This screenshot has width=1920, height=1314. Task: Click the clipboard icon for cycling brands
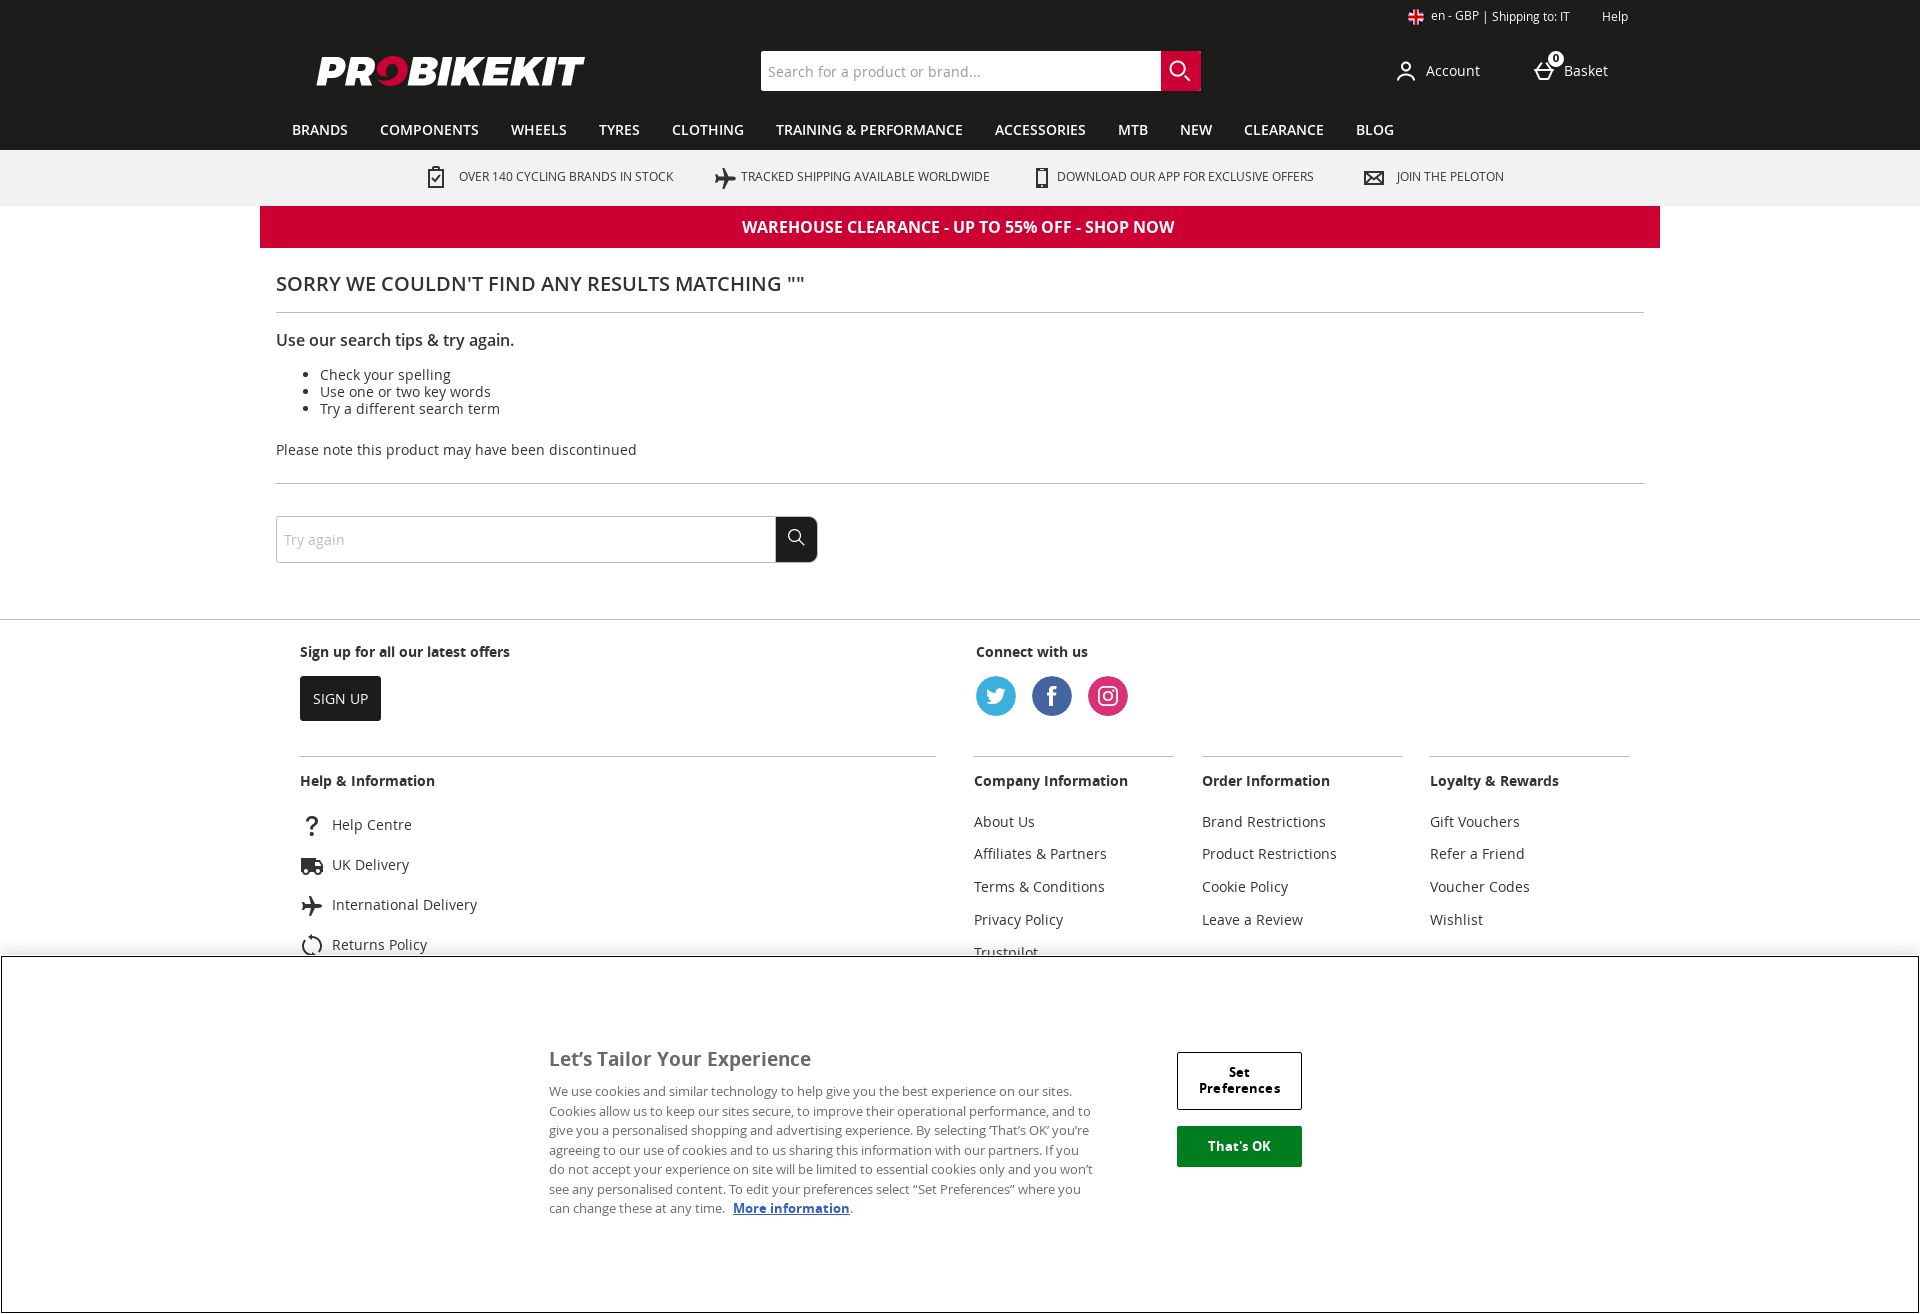(x=436, y=177)
